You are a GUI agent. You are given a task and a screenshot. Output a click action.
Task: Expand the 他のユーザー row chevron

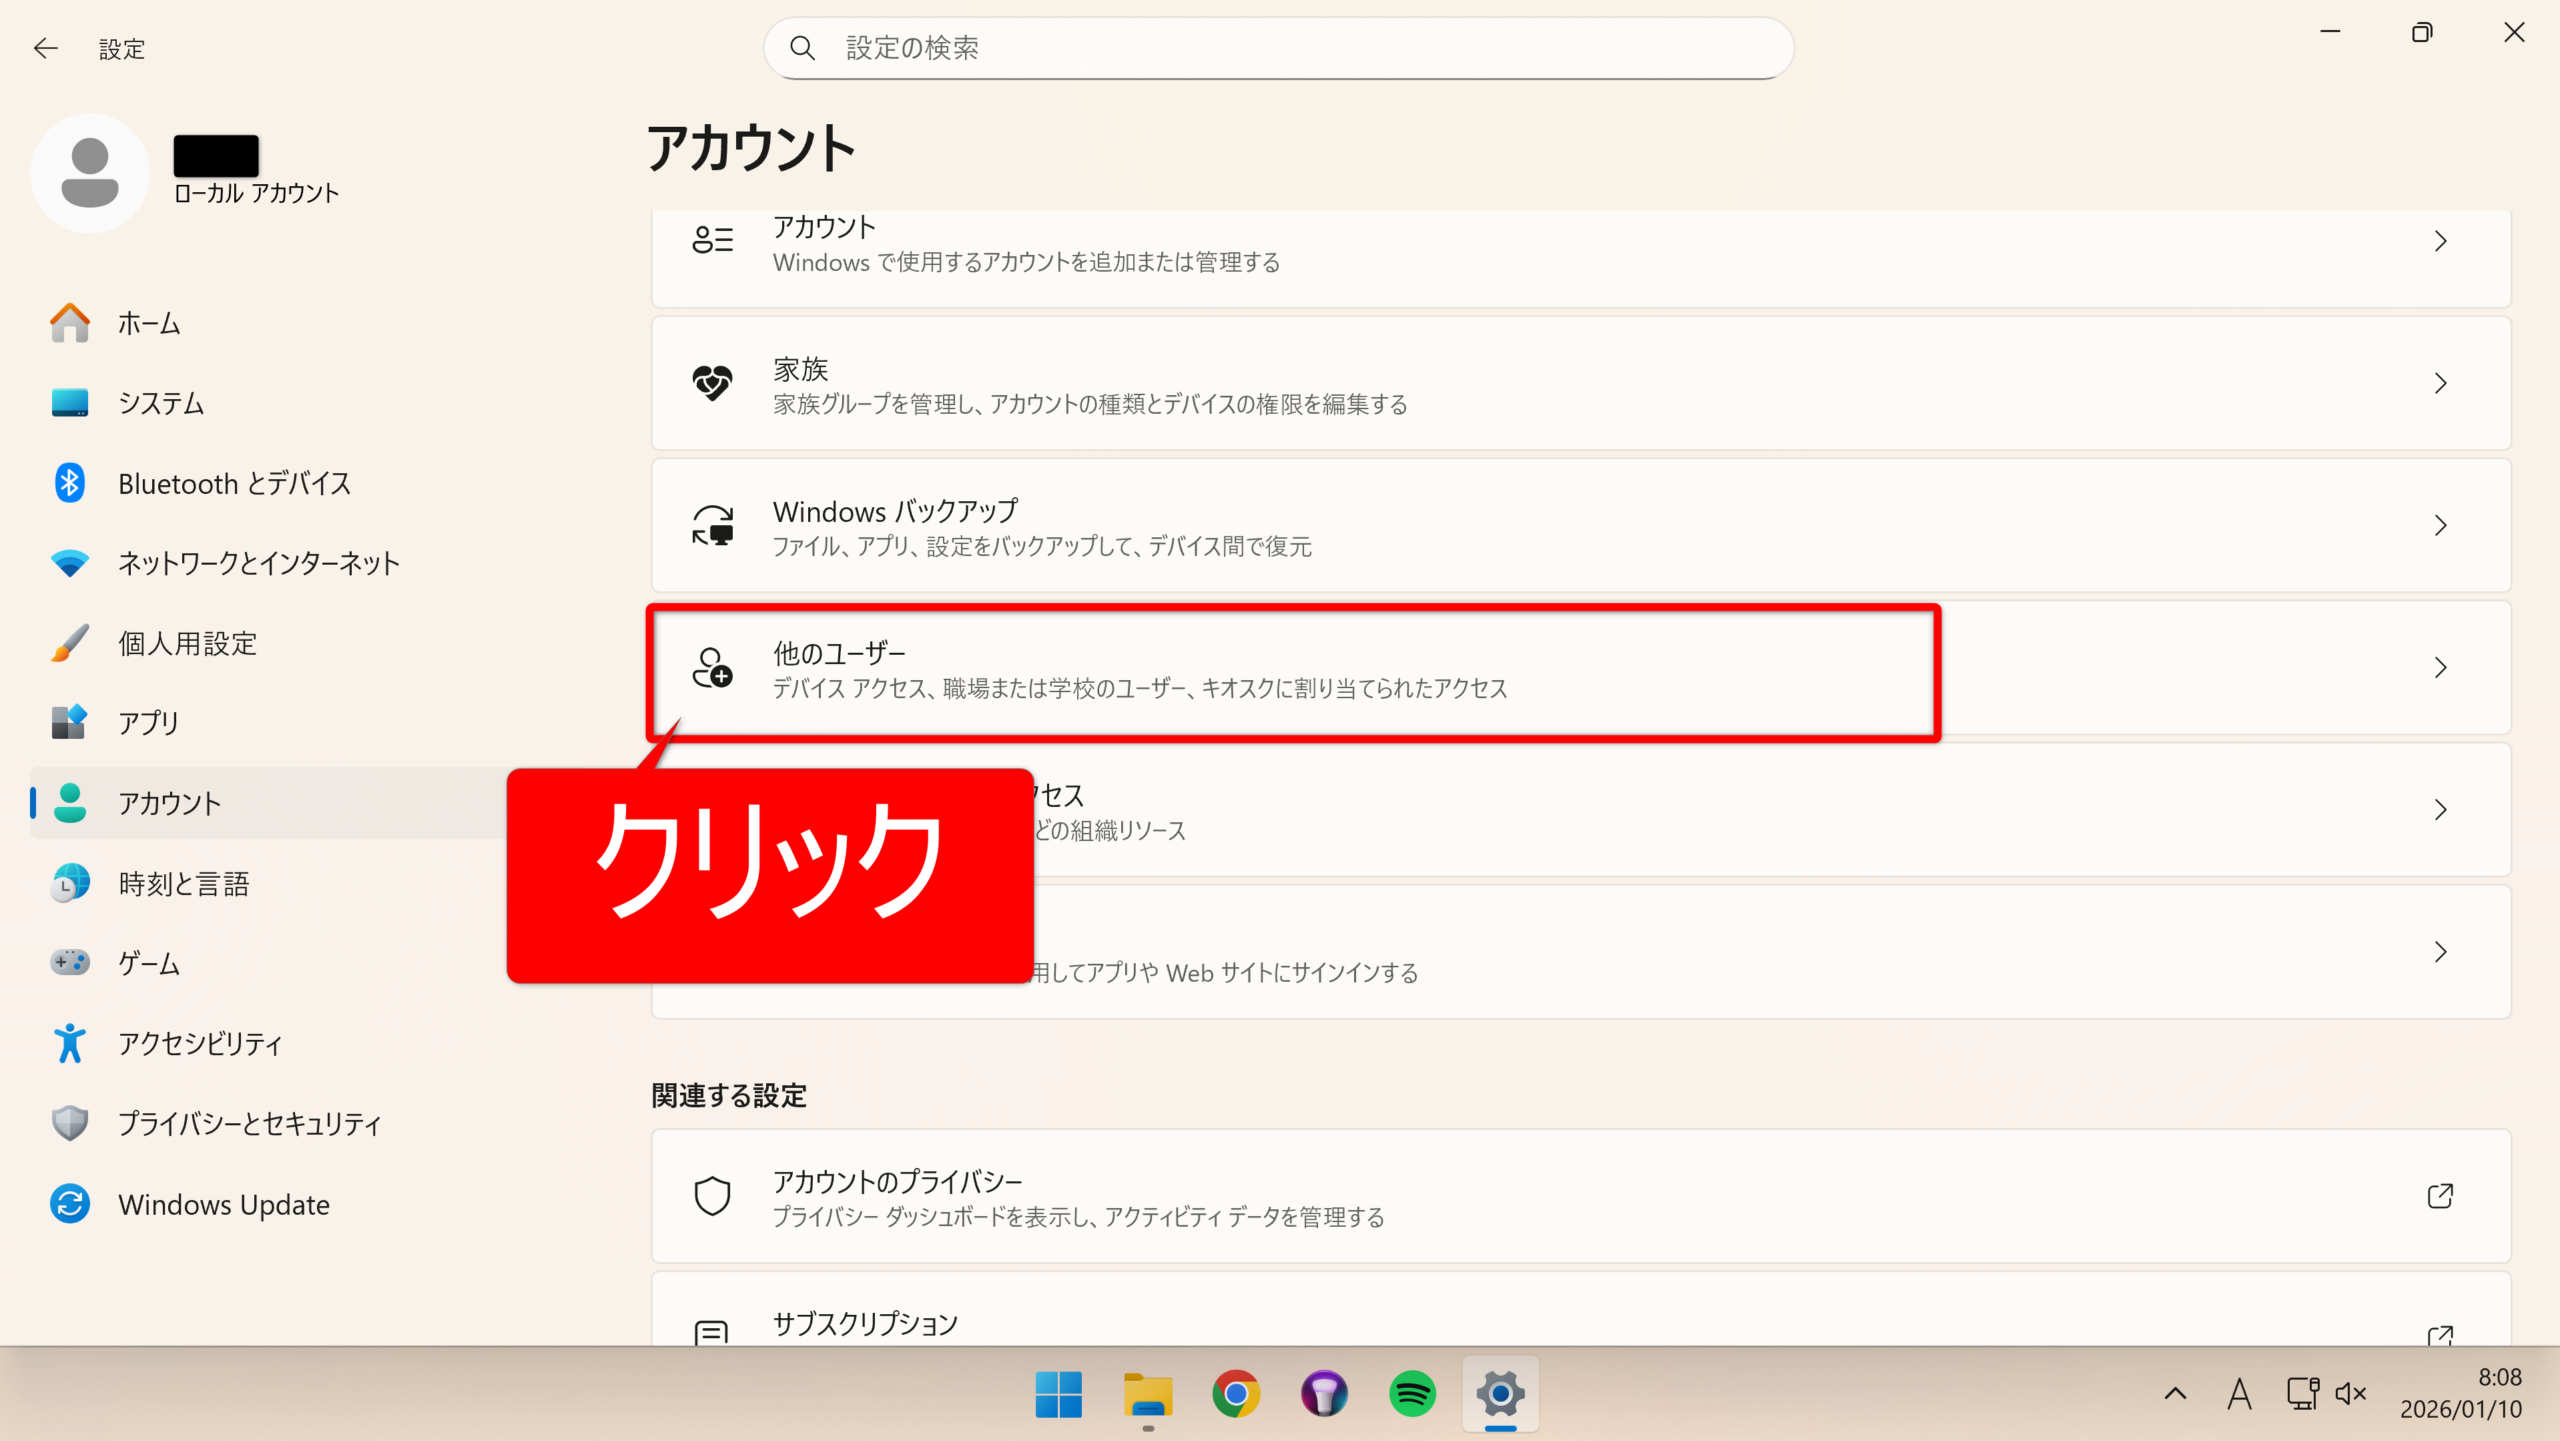2440,668
